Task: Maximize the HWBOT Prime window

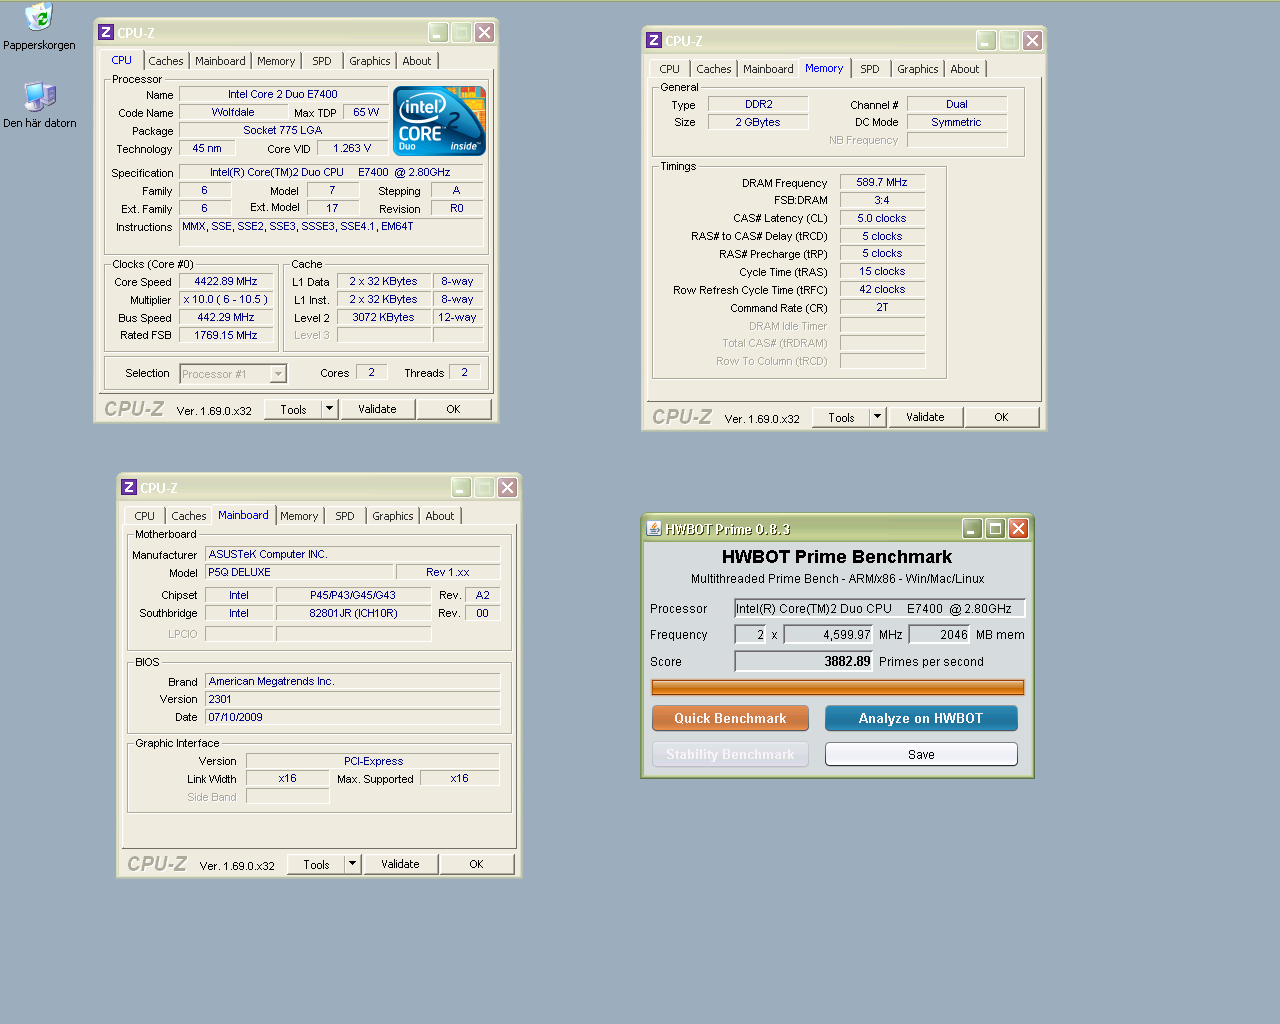Action: (x=995, y=528)
